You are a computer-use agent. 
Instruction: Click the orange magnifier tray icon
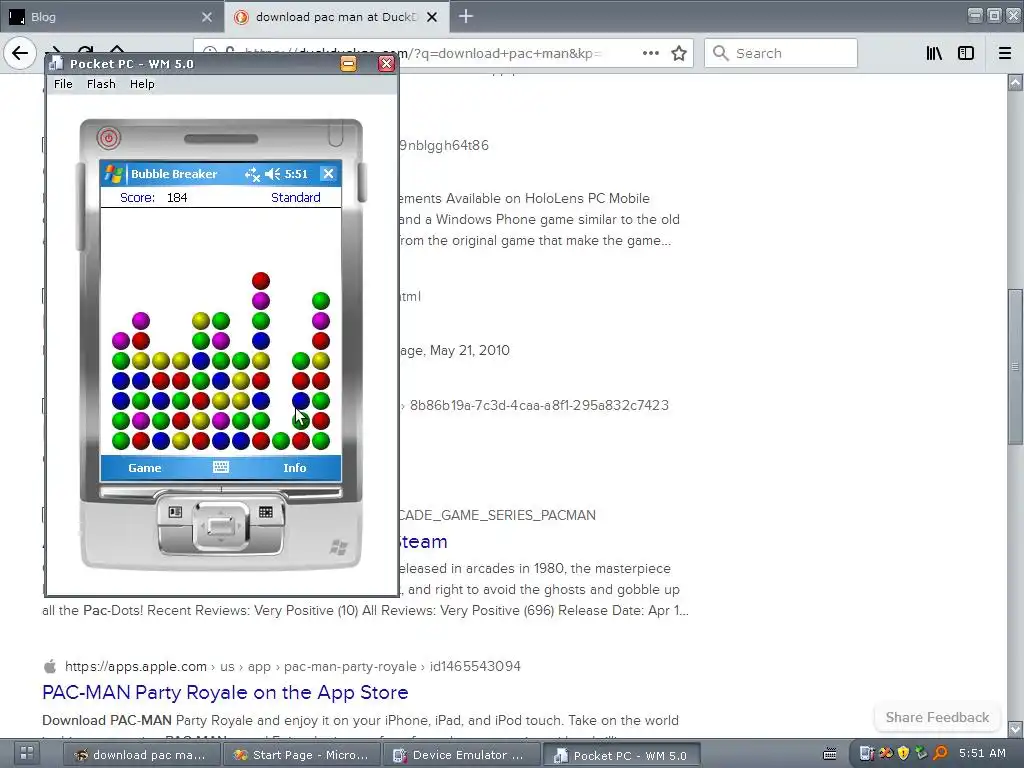(940, 754)
